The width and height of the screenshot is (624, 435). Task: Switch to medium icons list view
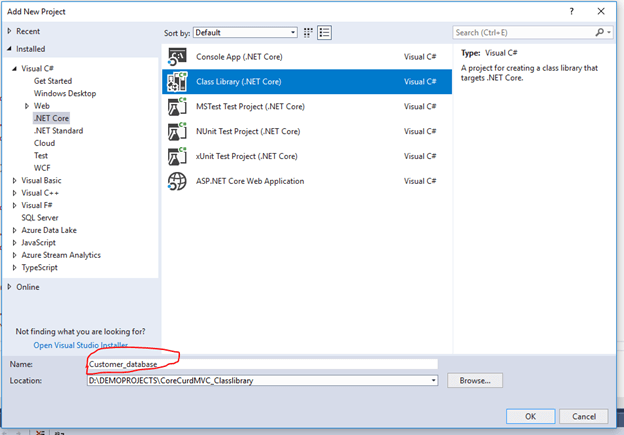point(324,33)
